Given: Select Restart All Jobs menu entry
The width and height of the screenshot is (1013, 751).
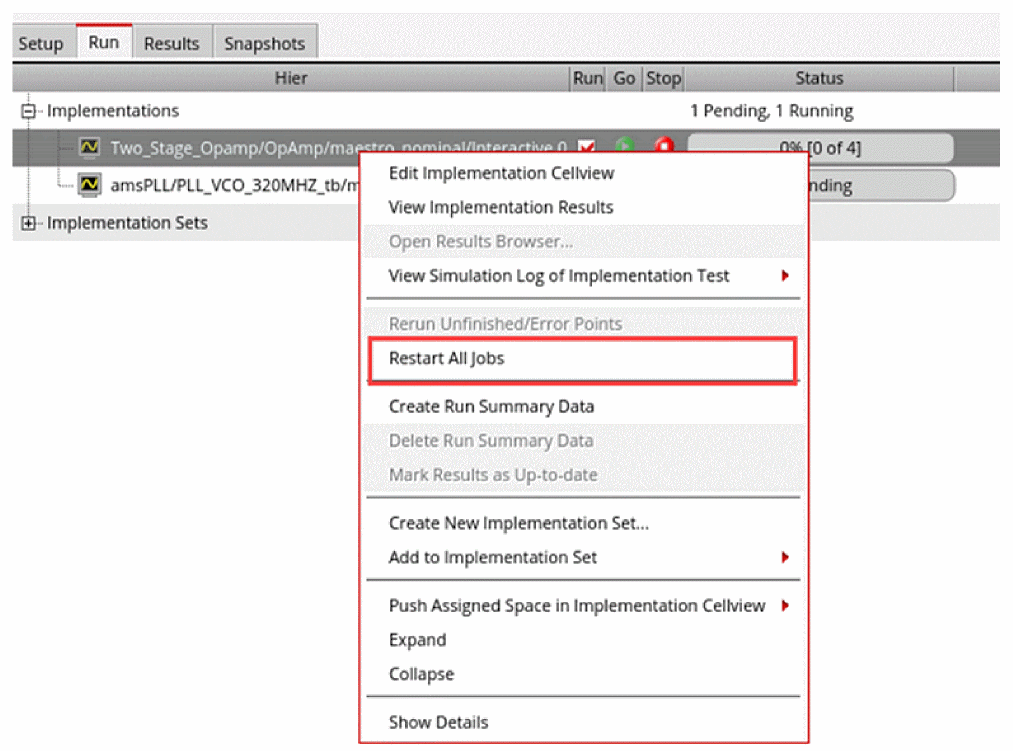Looking at the screenshot, I should 583,359.
